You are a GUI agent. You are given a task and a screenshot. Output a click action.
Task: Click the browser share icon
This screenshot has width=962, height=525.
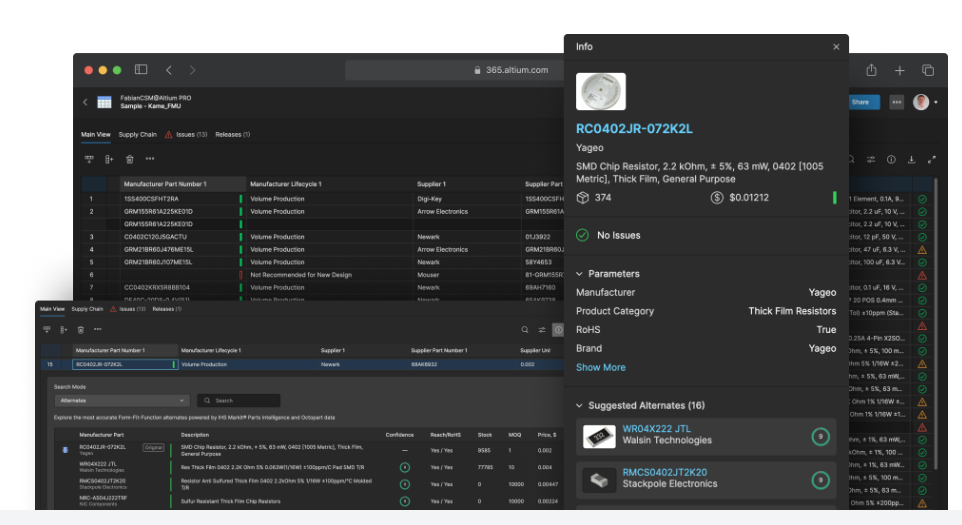click(872, 70)
